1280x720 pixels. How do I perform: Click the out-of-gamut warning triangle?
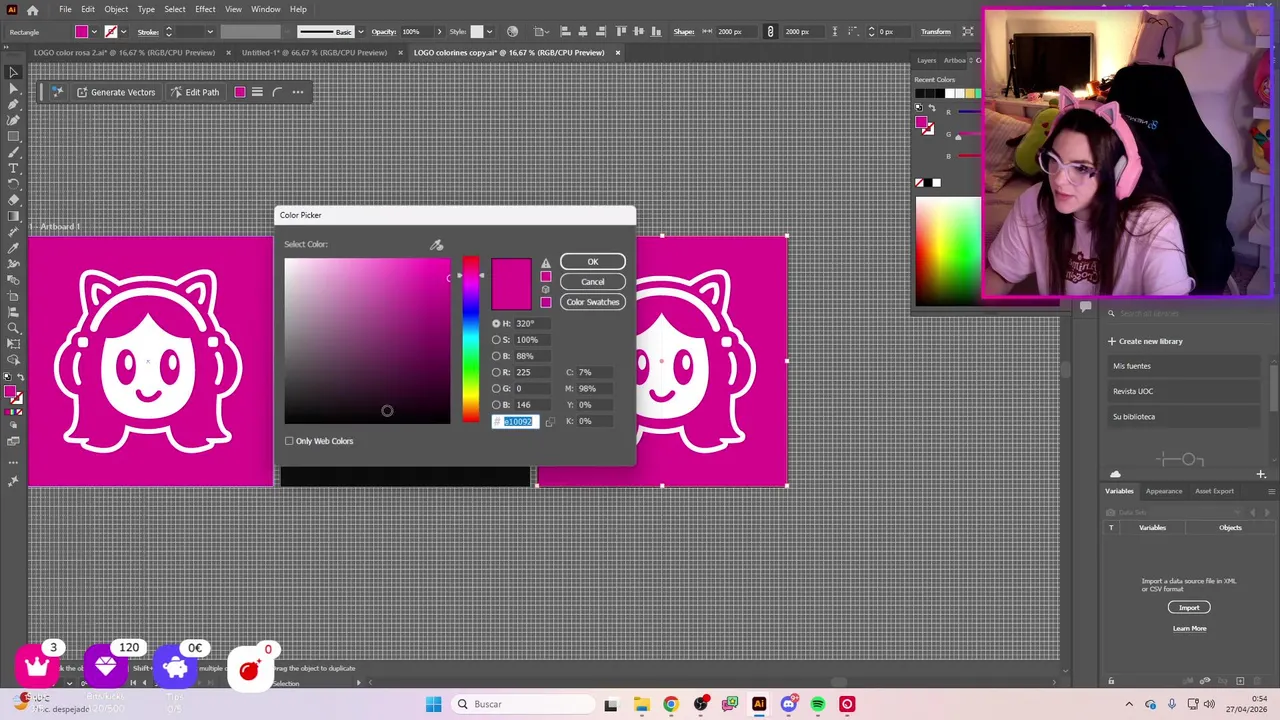(545, 264)
